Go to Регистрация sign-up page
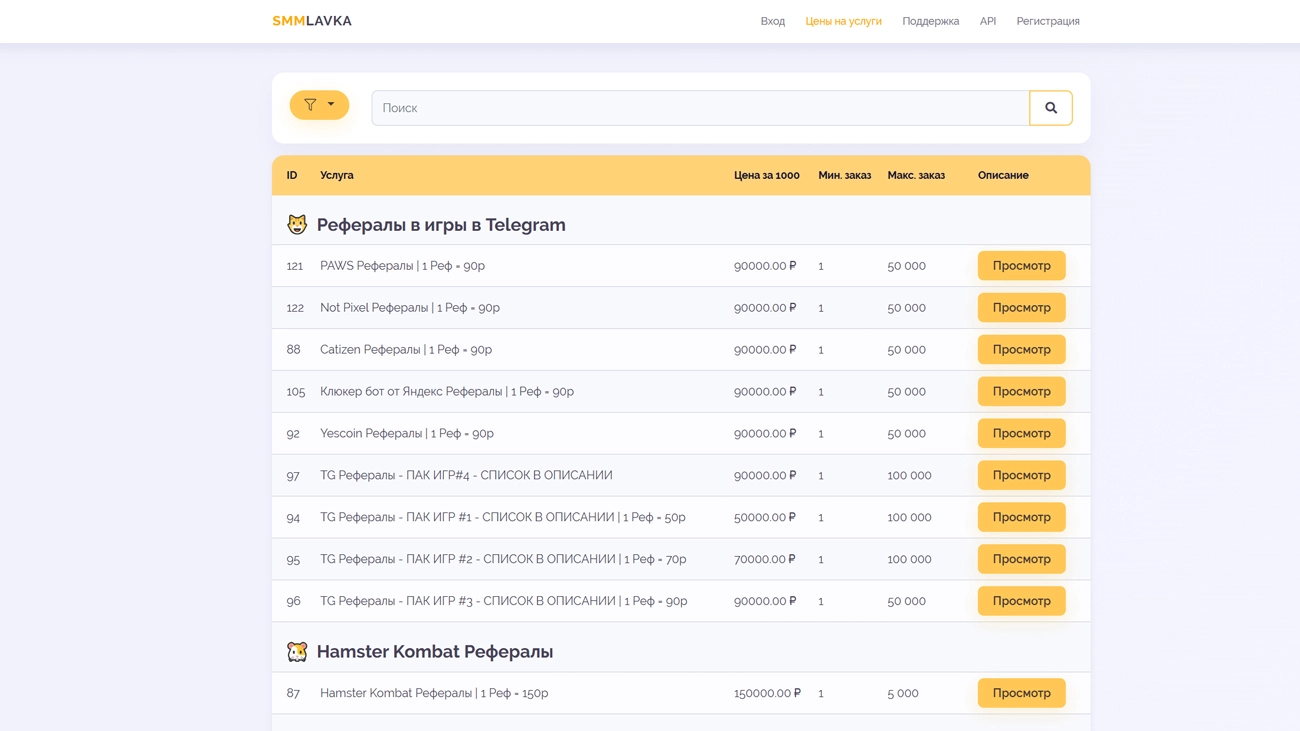 [x=1047, y=21]
